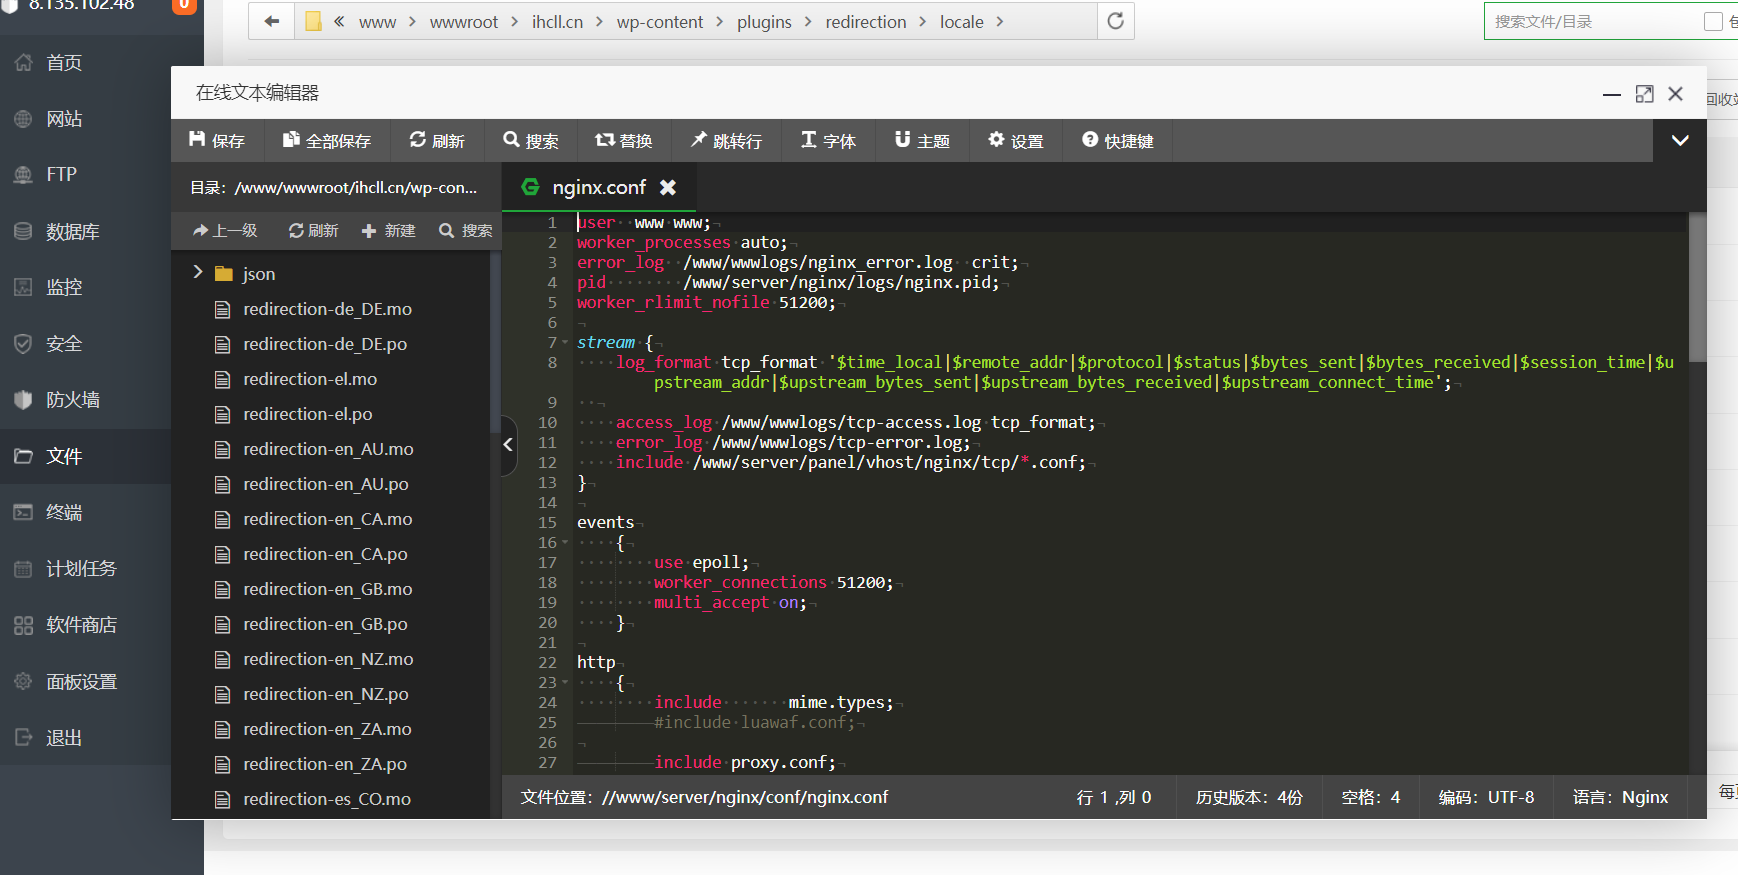1738x875 pixels.
Task: Open redirection-de_DE.mo file
Action: [x=327, y=309]
